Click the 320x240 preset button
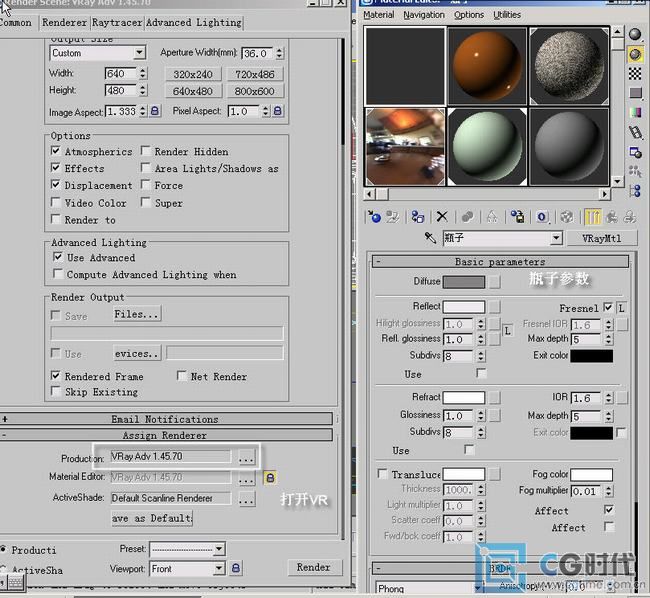 point(193,74)
